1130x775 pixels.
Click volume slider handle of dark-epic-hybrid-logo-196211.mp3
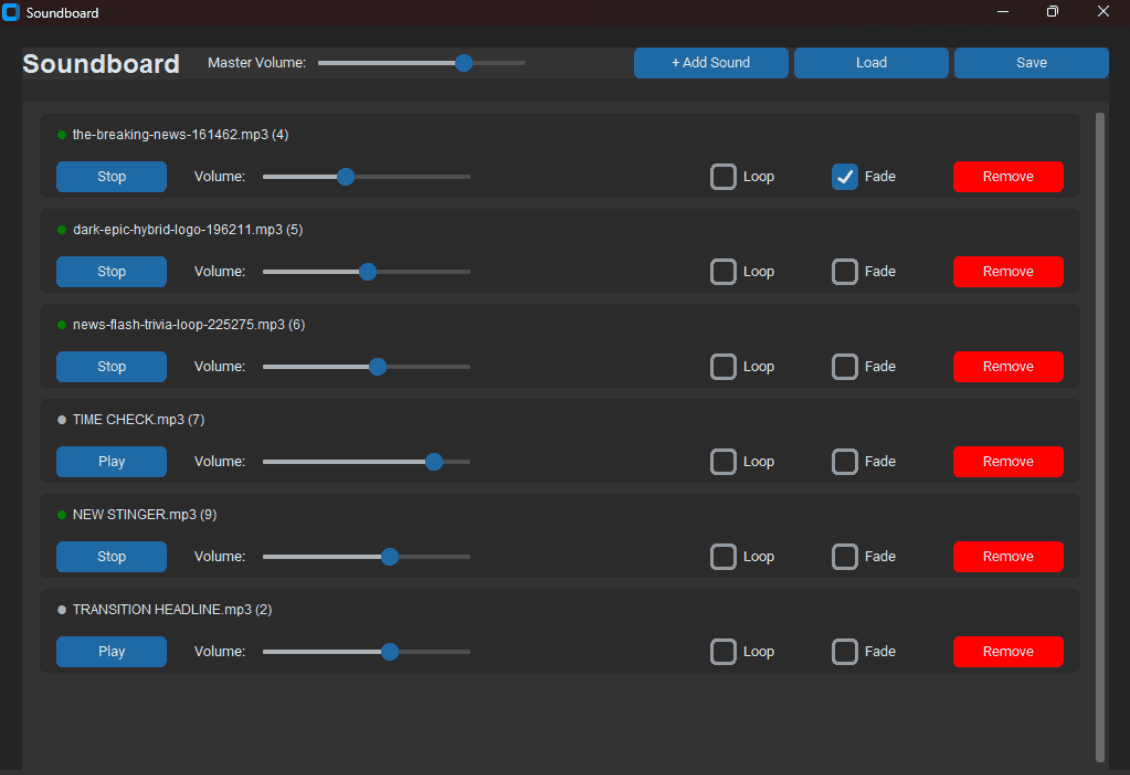point(368,272)
